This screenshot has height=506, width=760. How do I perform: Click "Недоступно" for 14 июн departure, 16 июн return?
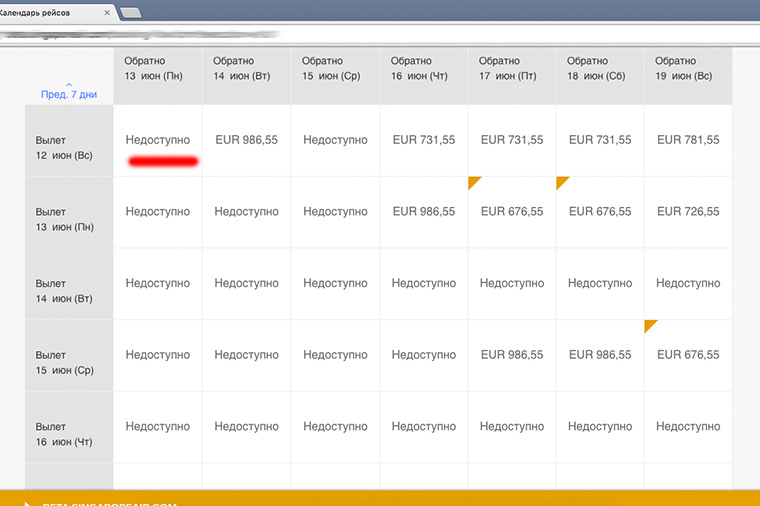click(x=424, y=284)
